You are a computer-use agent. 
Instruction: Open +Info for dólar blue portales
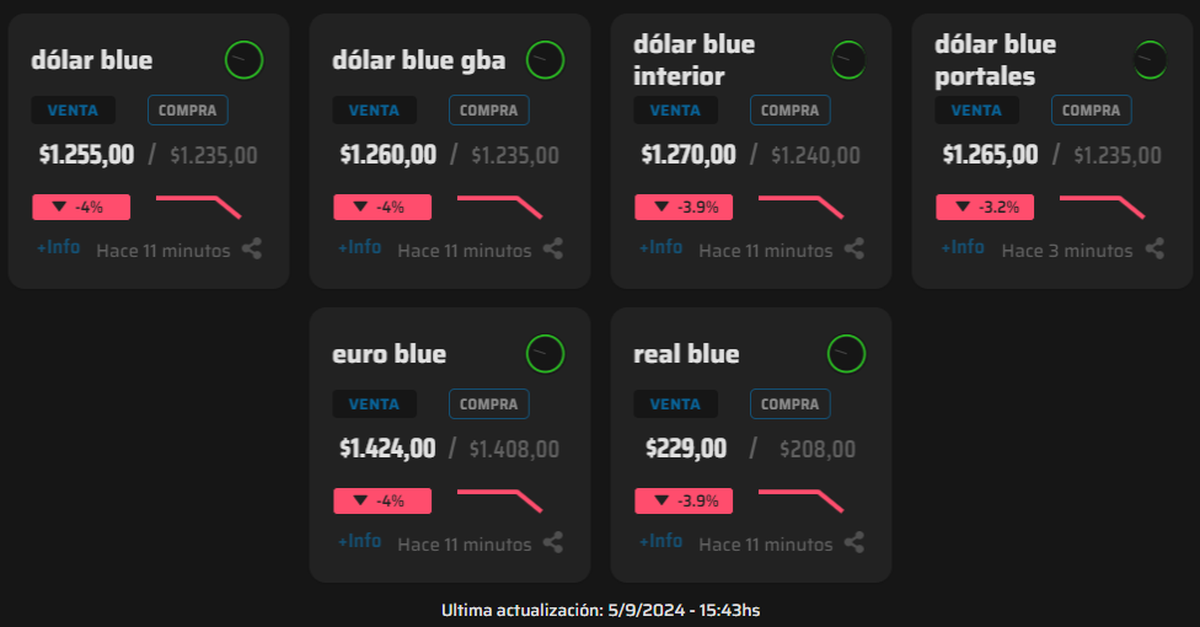click(962, 247)
